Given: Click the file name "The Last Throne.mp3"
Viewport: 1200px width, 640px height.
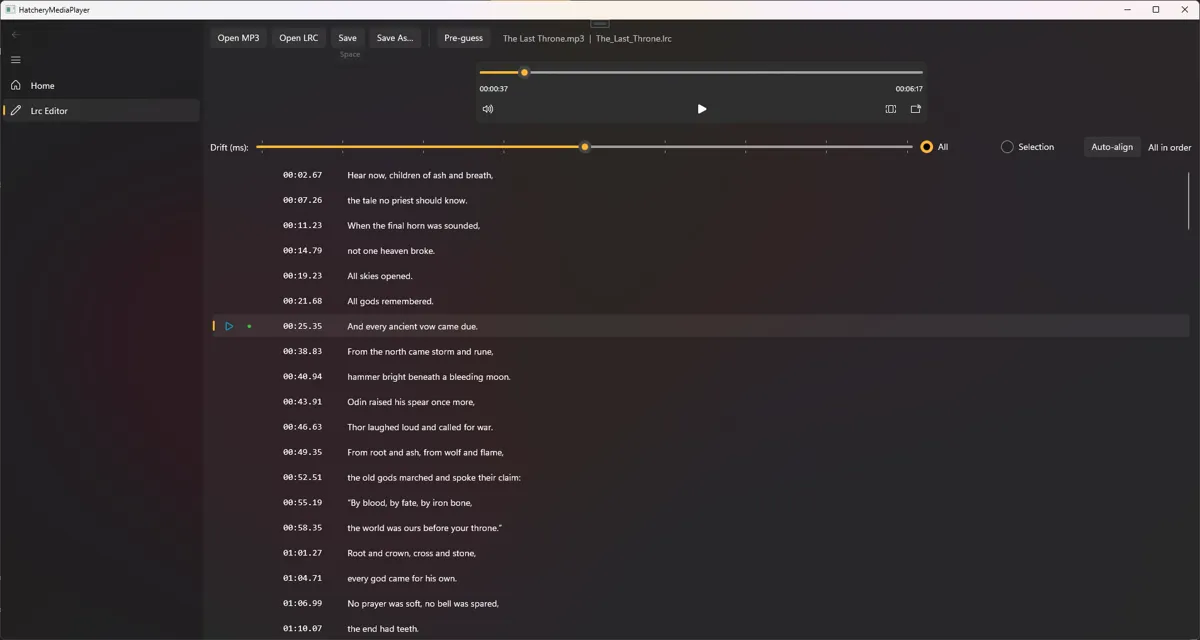Looking at the screenshot, I should coord(543,39).
